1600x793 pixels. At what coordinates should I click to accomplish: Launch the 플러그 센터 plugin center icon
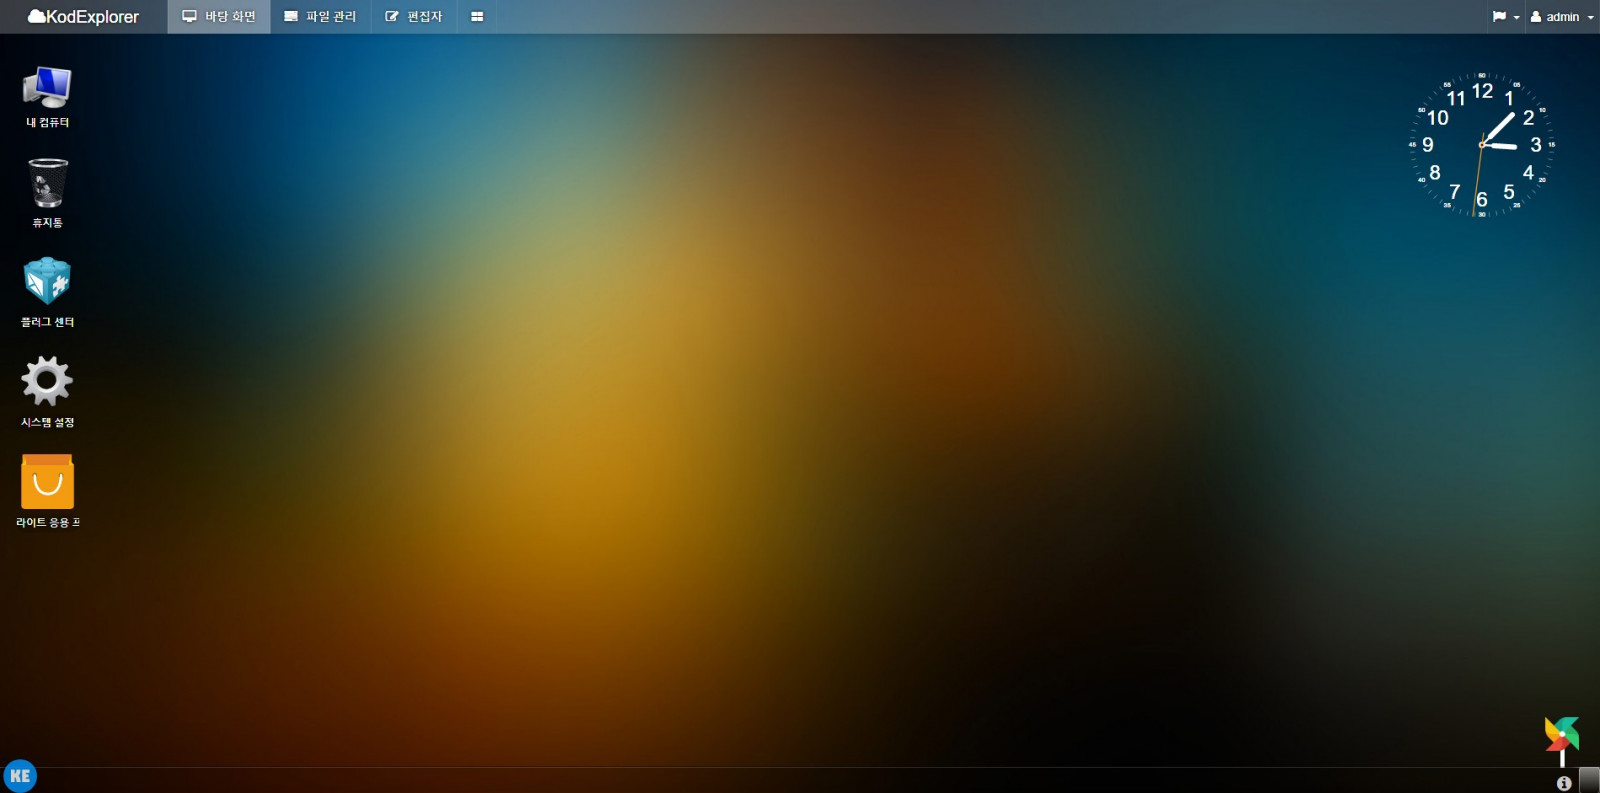coord(47,292)
